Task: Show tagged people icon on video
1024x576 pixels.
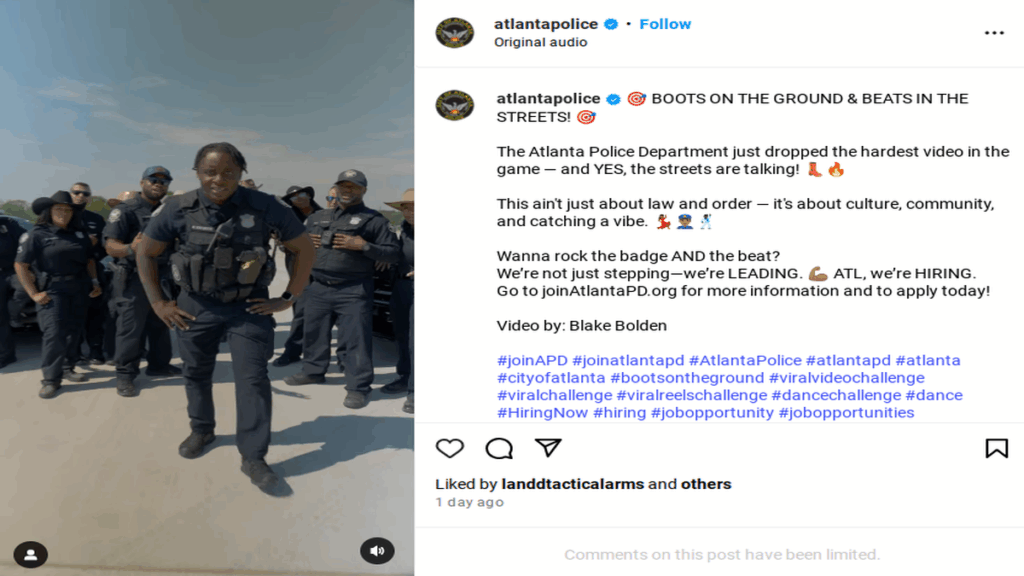Action: click(30, 554)
